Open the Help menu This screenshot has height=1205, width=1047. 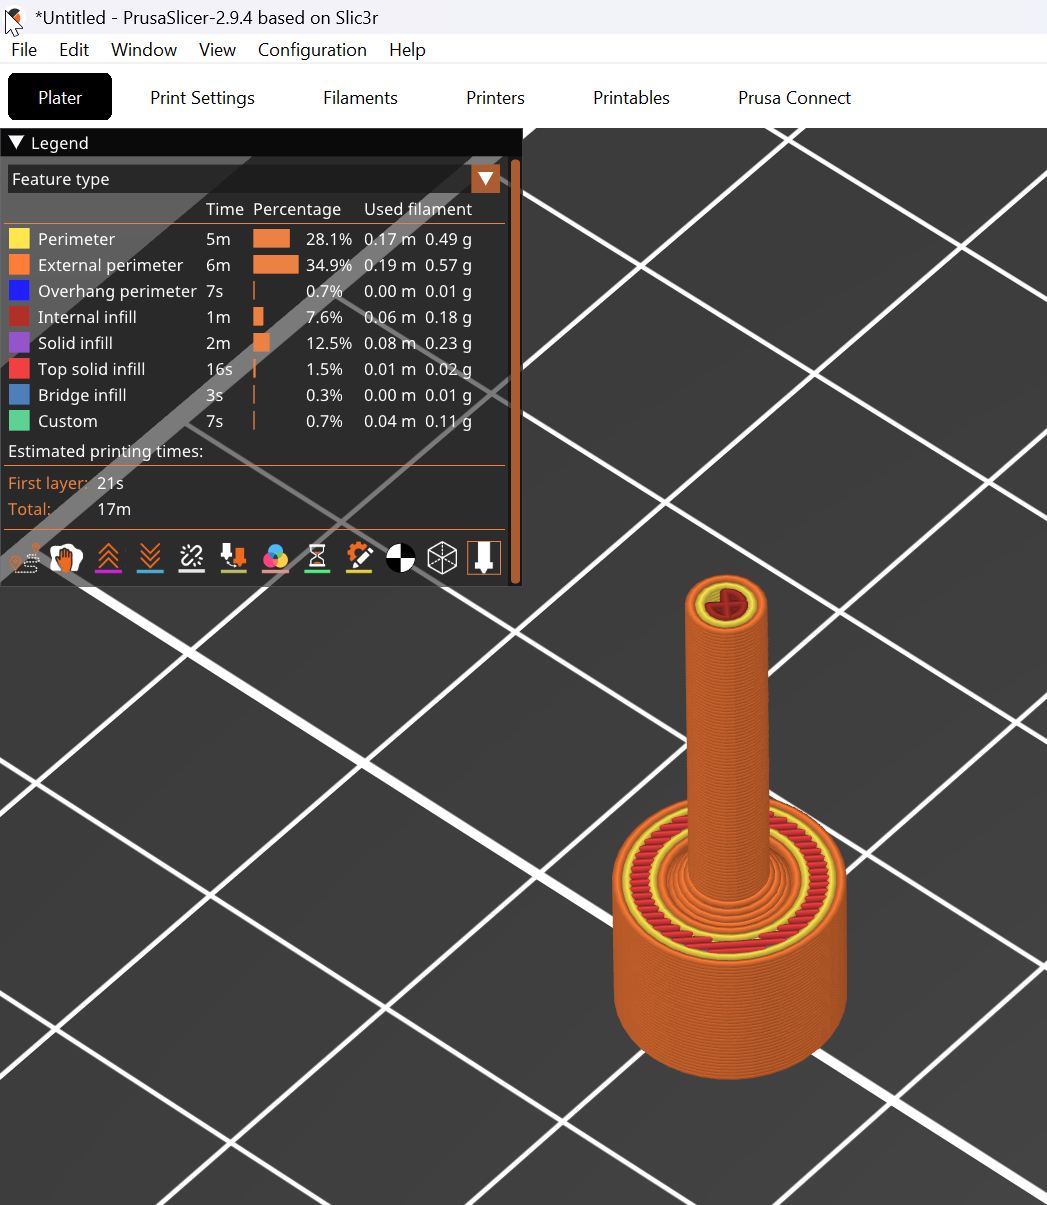(407, 50)
